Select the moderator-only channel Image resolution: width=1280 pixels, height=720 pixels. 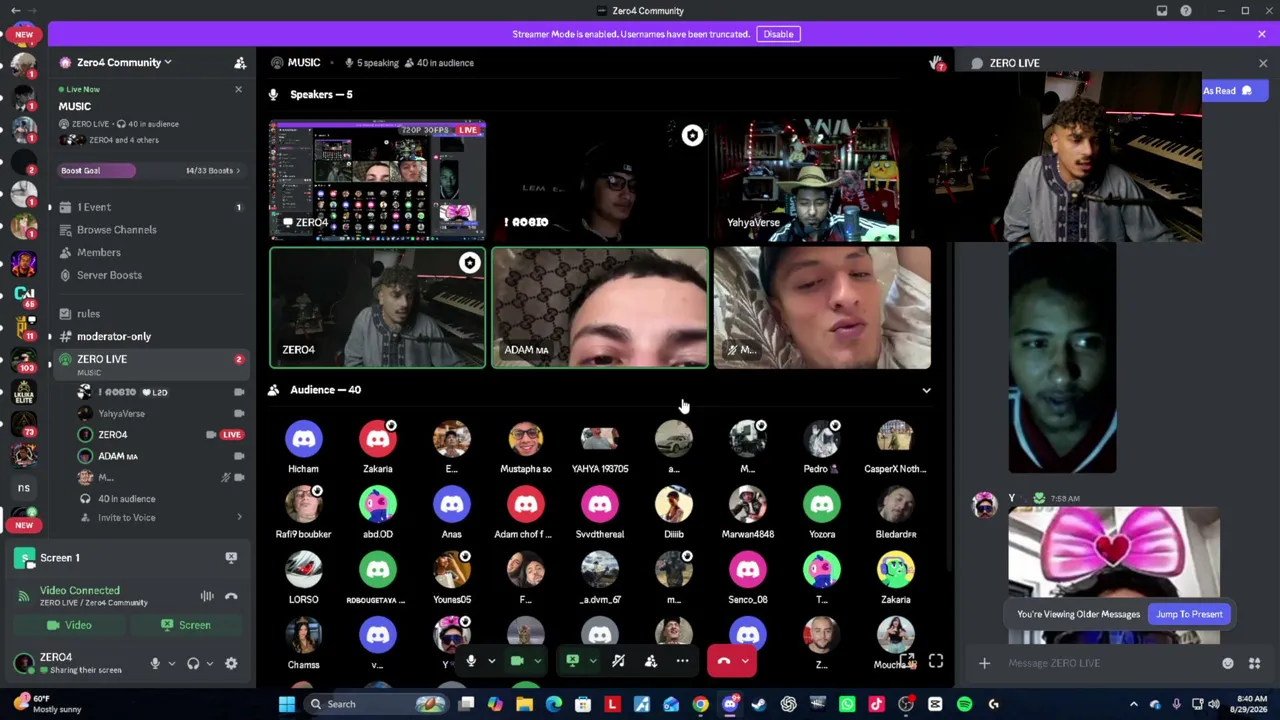pos(151,337)
